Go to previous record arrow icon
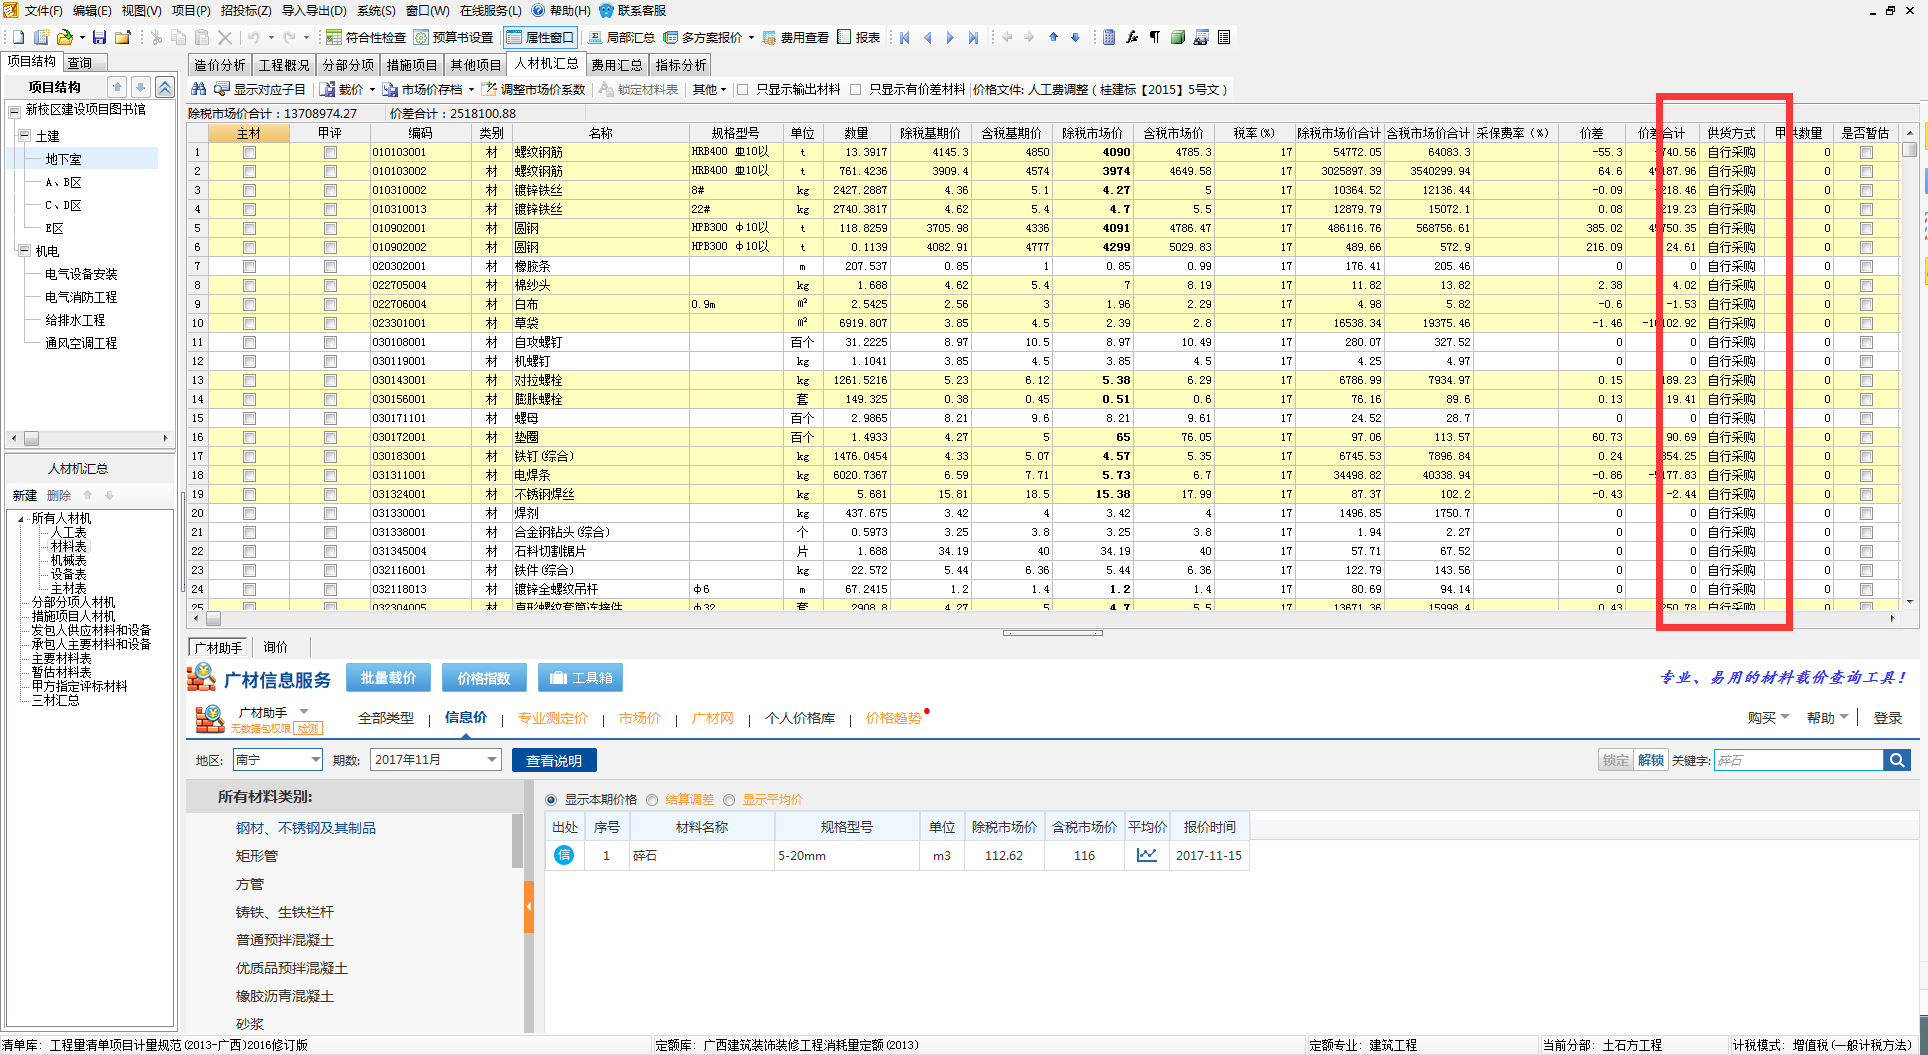Viewport: 1928px width, 1055px height. coord(927,37)
